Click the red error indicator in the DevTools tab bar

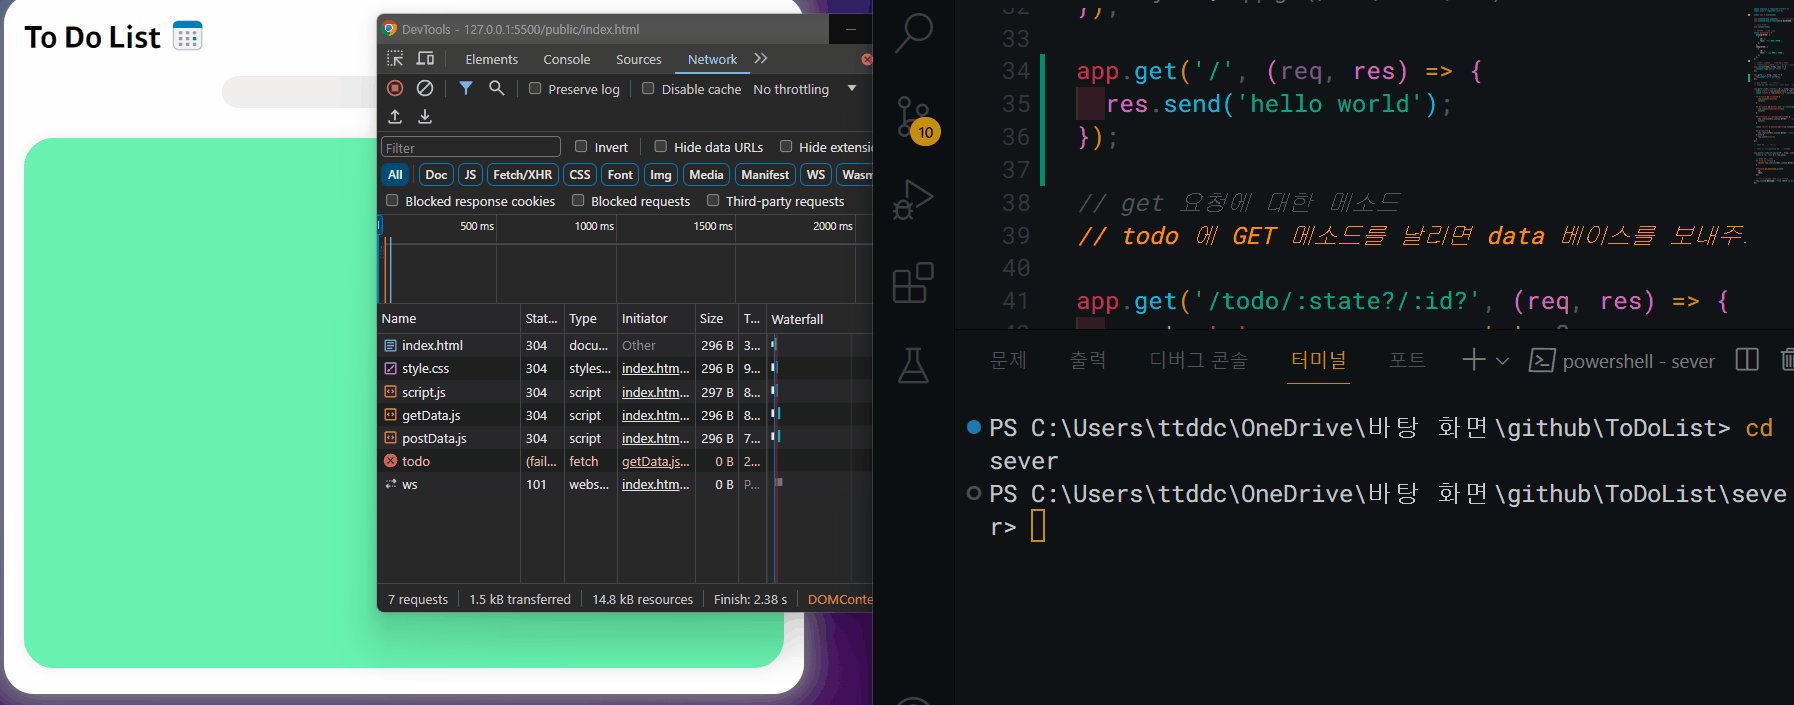pos(867,60)
